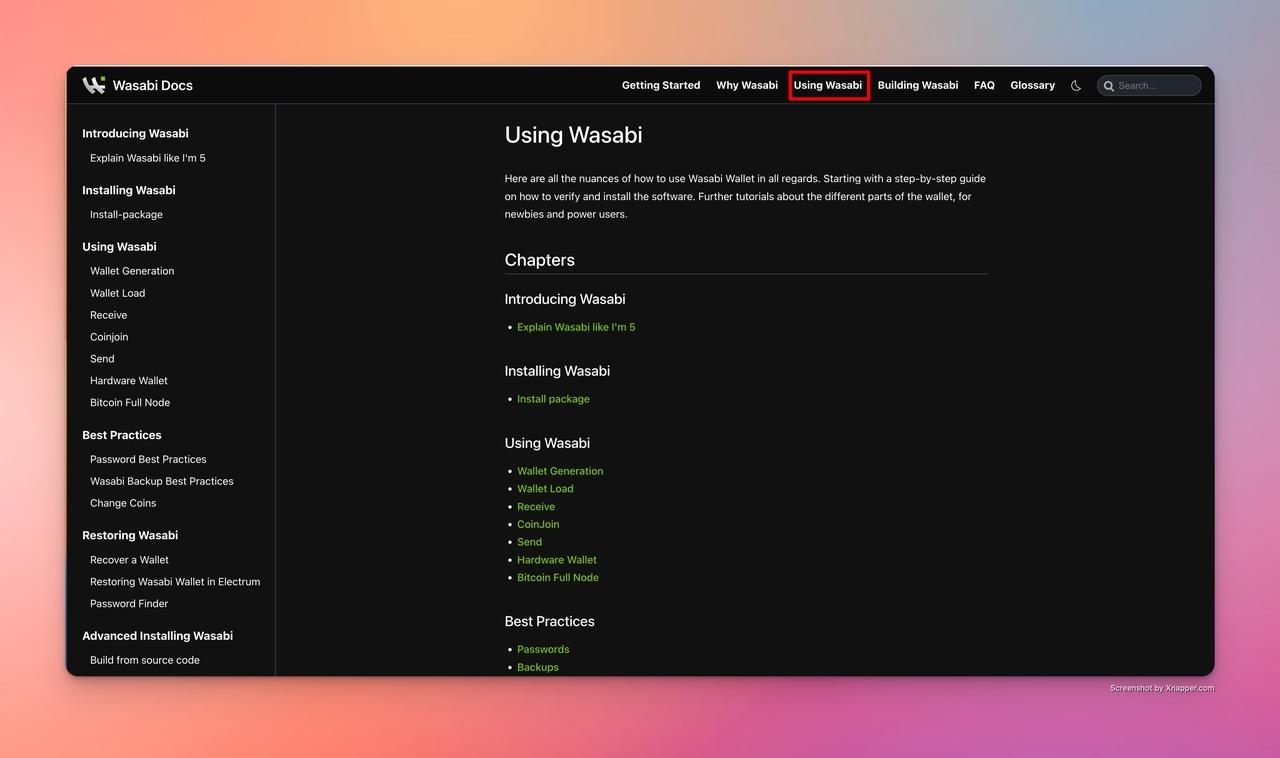Select Install-package in the sidebar

126,215
